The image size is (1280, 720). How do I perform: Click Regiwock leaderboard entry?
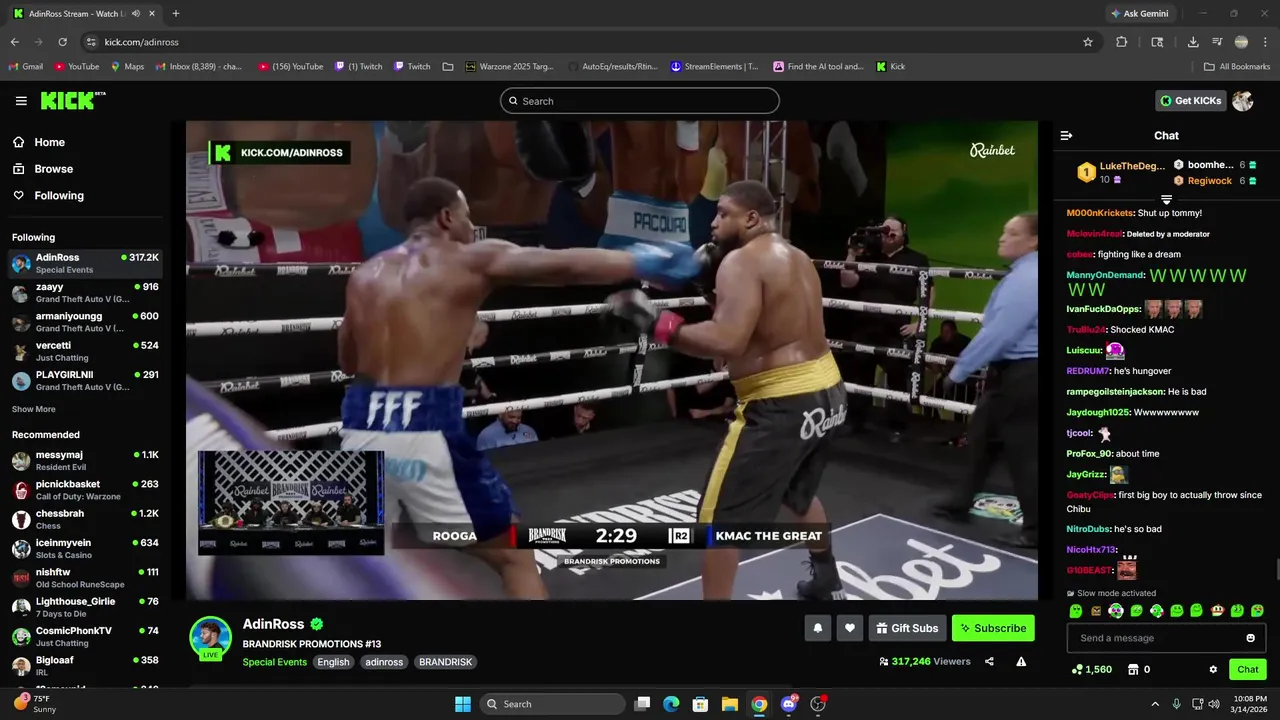click(1215, 181)
